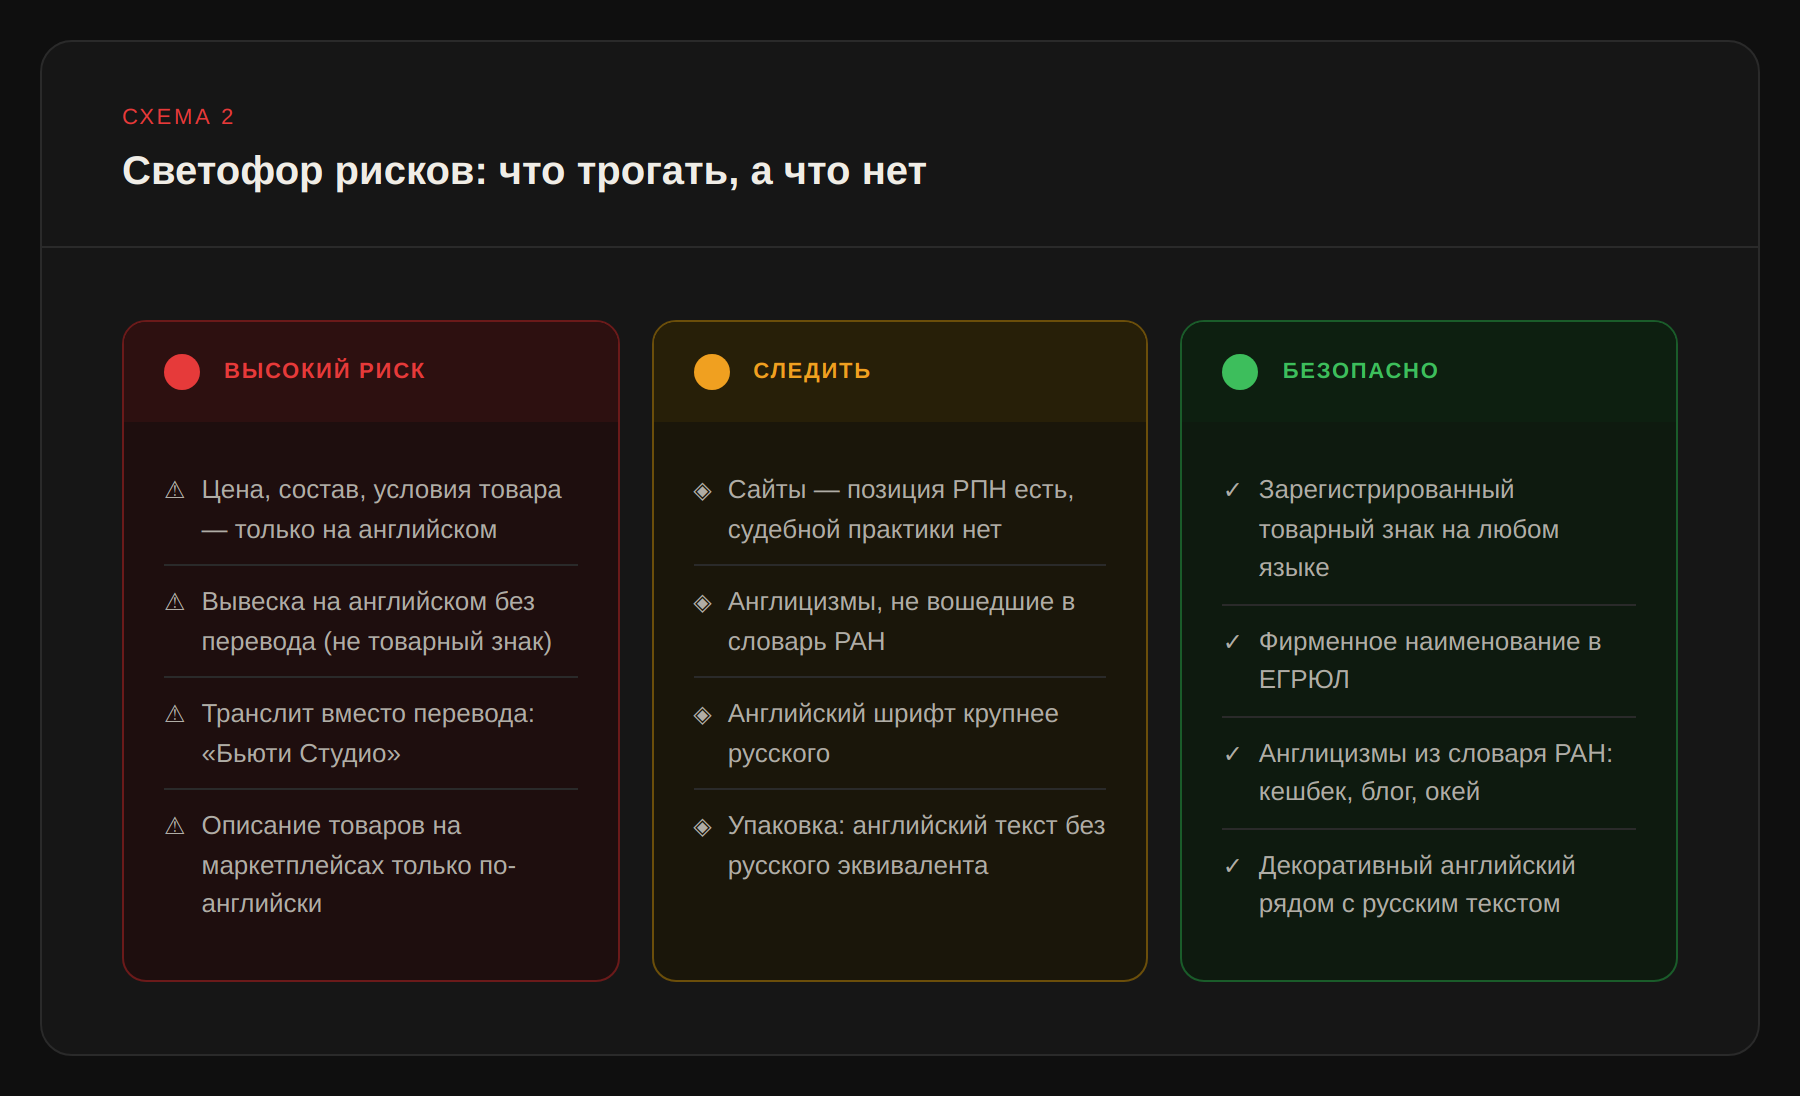This screenshot has width=1800, height=1096.
Task: Click warning triangle next to «Цена, состав, условия товара»
Action: pos(175,490)
